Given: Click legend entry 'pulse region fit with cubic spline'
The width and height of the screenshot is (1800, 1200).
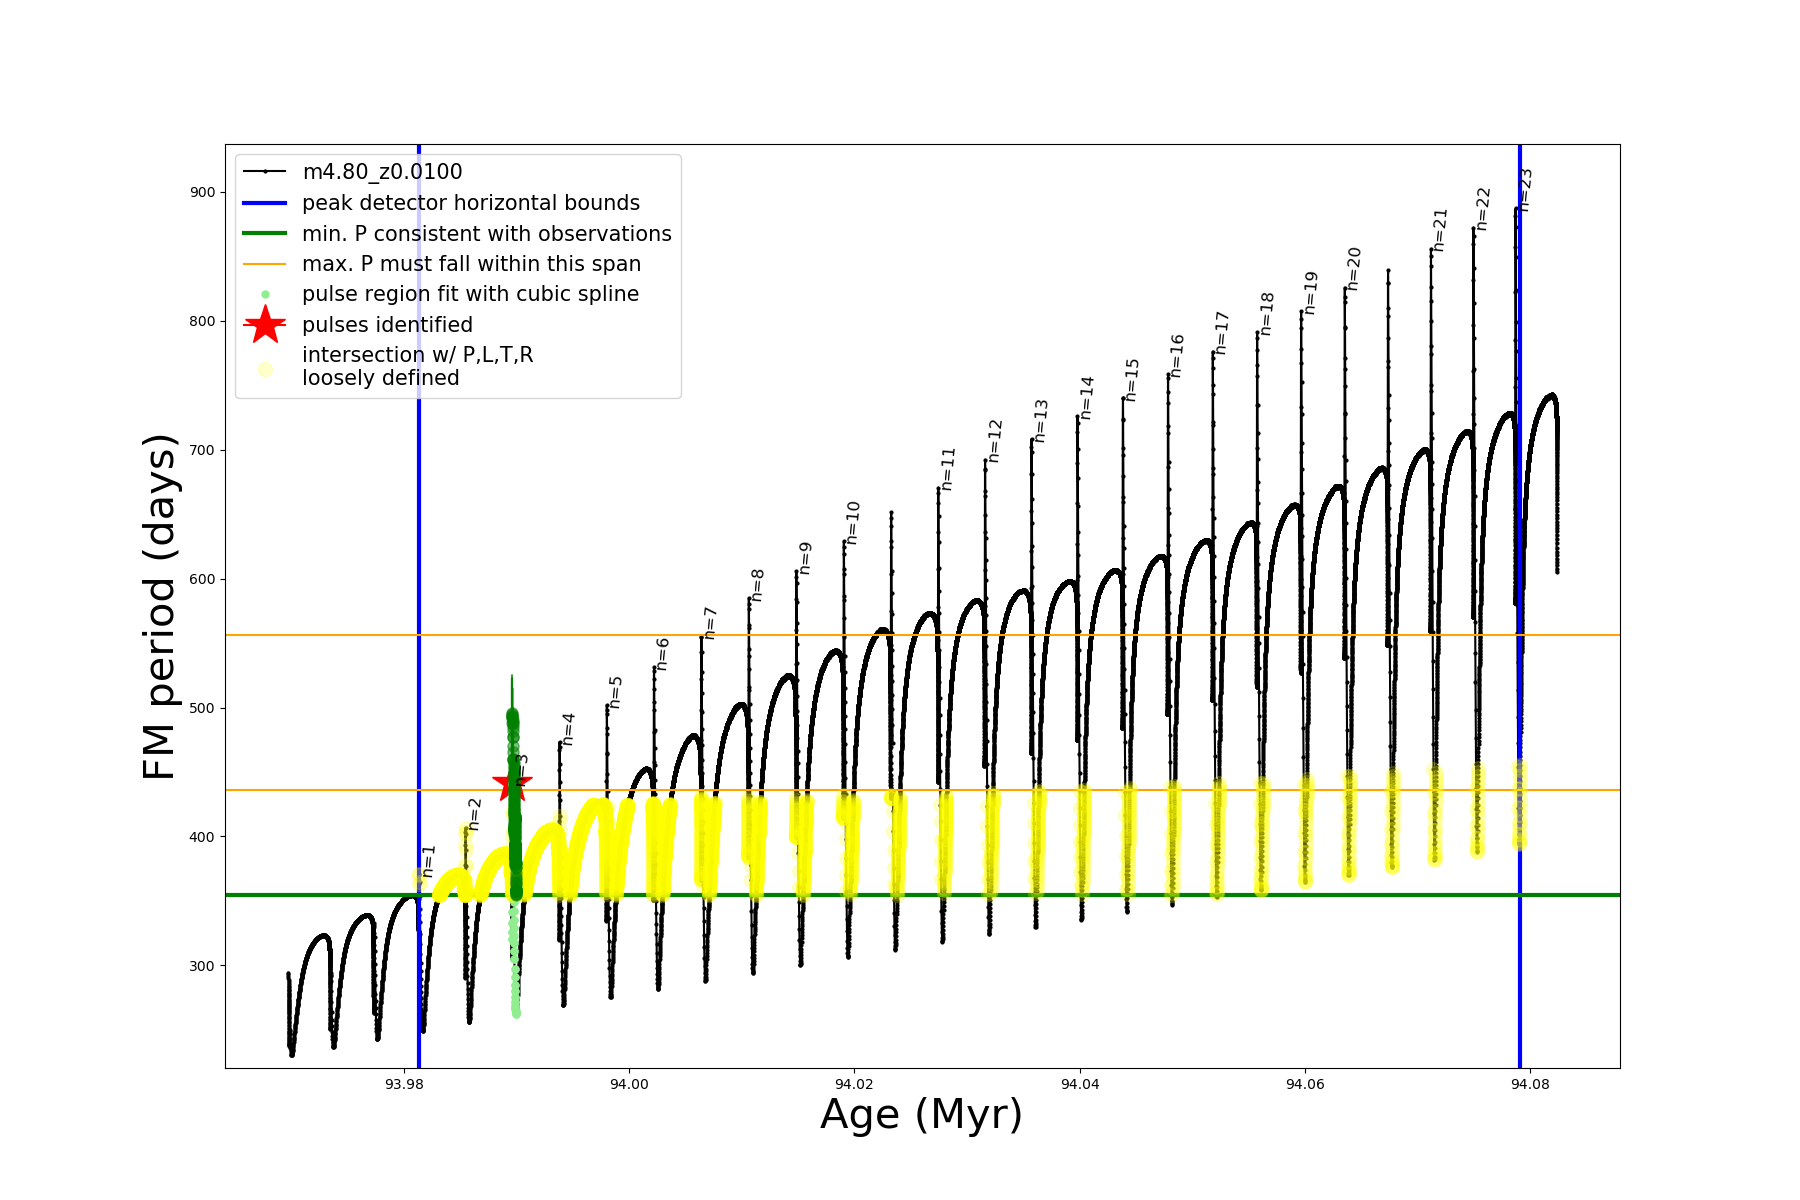Looking at the screenshot, I should click(x=470, y=294).
